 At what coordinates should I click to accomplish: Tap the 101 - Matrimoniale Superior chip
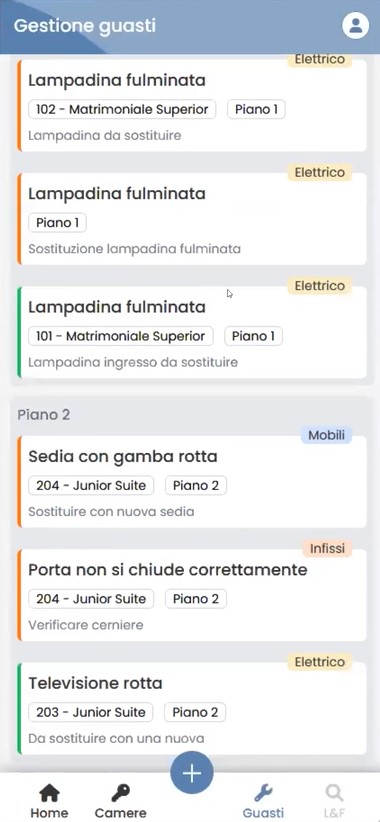[121, 336]
